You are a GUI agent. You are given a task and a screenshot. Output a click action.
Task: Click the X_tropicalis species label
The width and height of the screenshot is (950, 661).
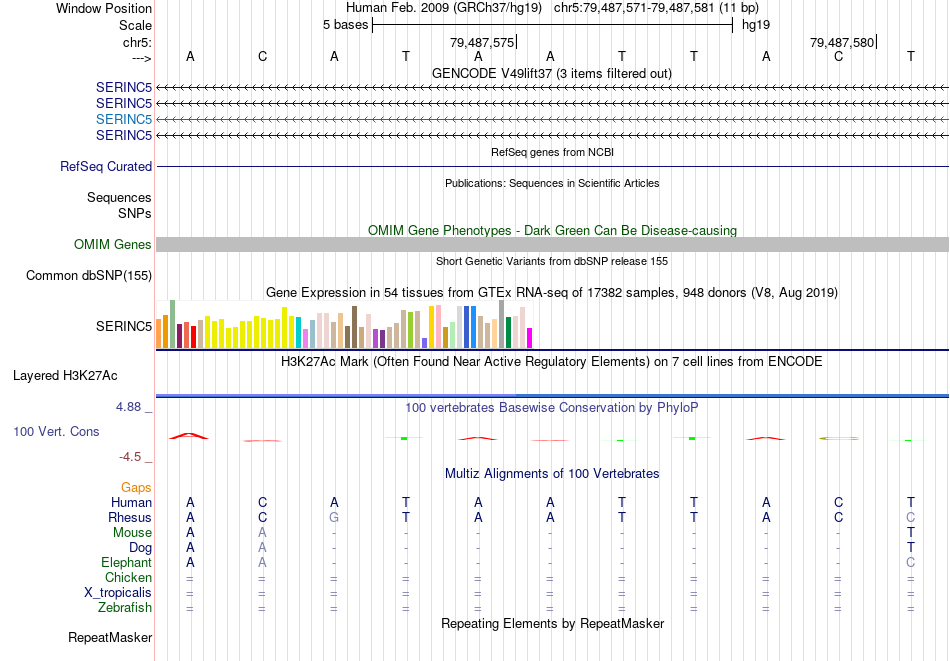[118, 593]
